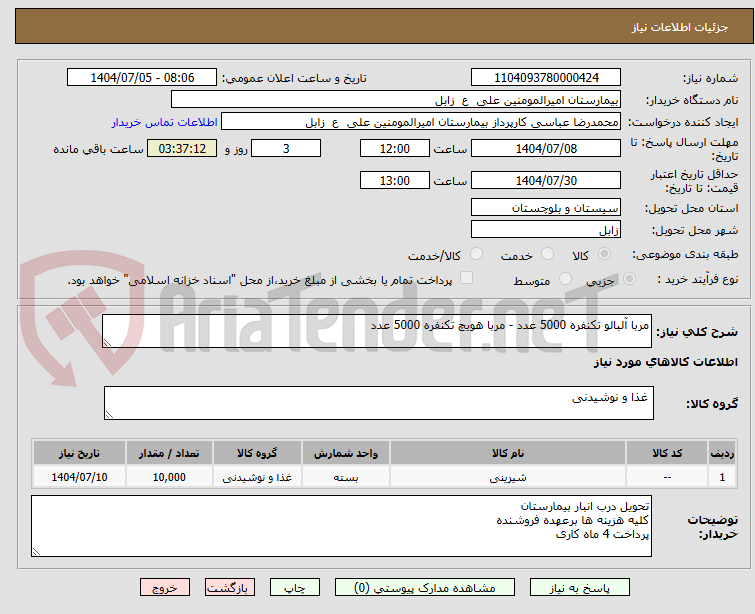755x614 pixels.
Task: Click the response deadline date 1404/07/08 field
Action: click(546, 149)
